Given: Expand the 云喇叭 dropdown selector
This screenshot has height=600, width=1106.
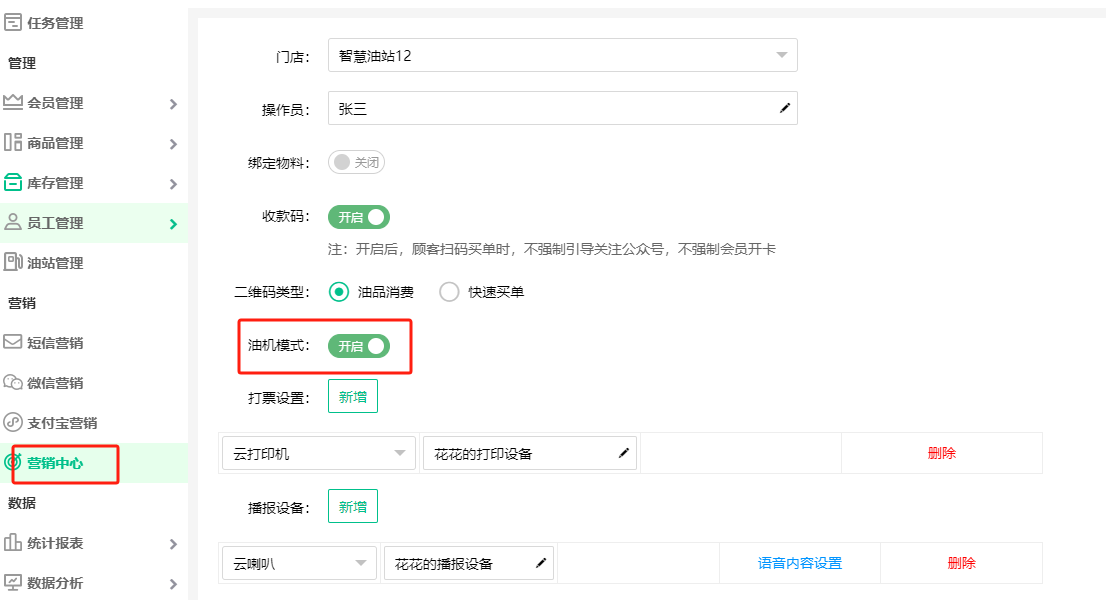Looking at the screenshot, I should pyautogui.click(x=299, y=563).
